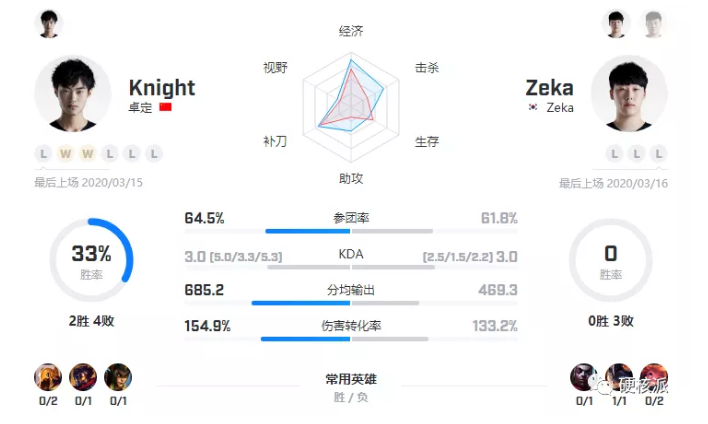This screenshot has width=708, height=424.
Task: Click Knight's first L match result badge
Action: coord(43,154)
